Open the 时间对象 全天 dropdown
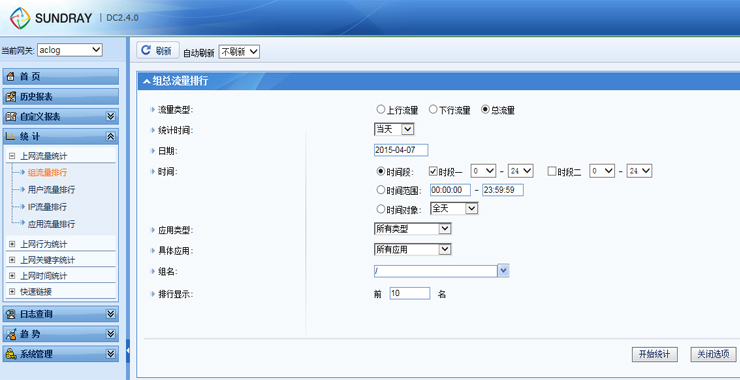 click(454, 208)
